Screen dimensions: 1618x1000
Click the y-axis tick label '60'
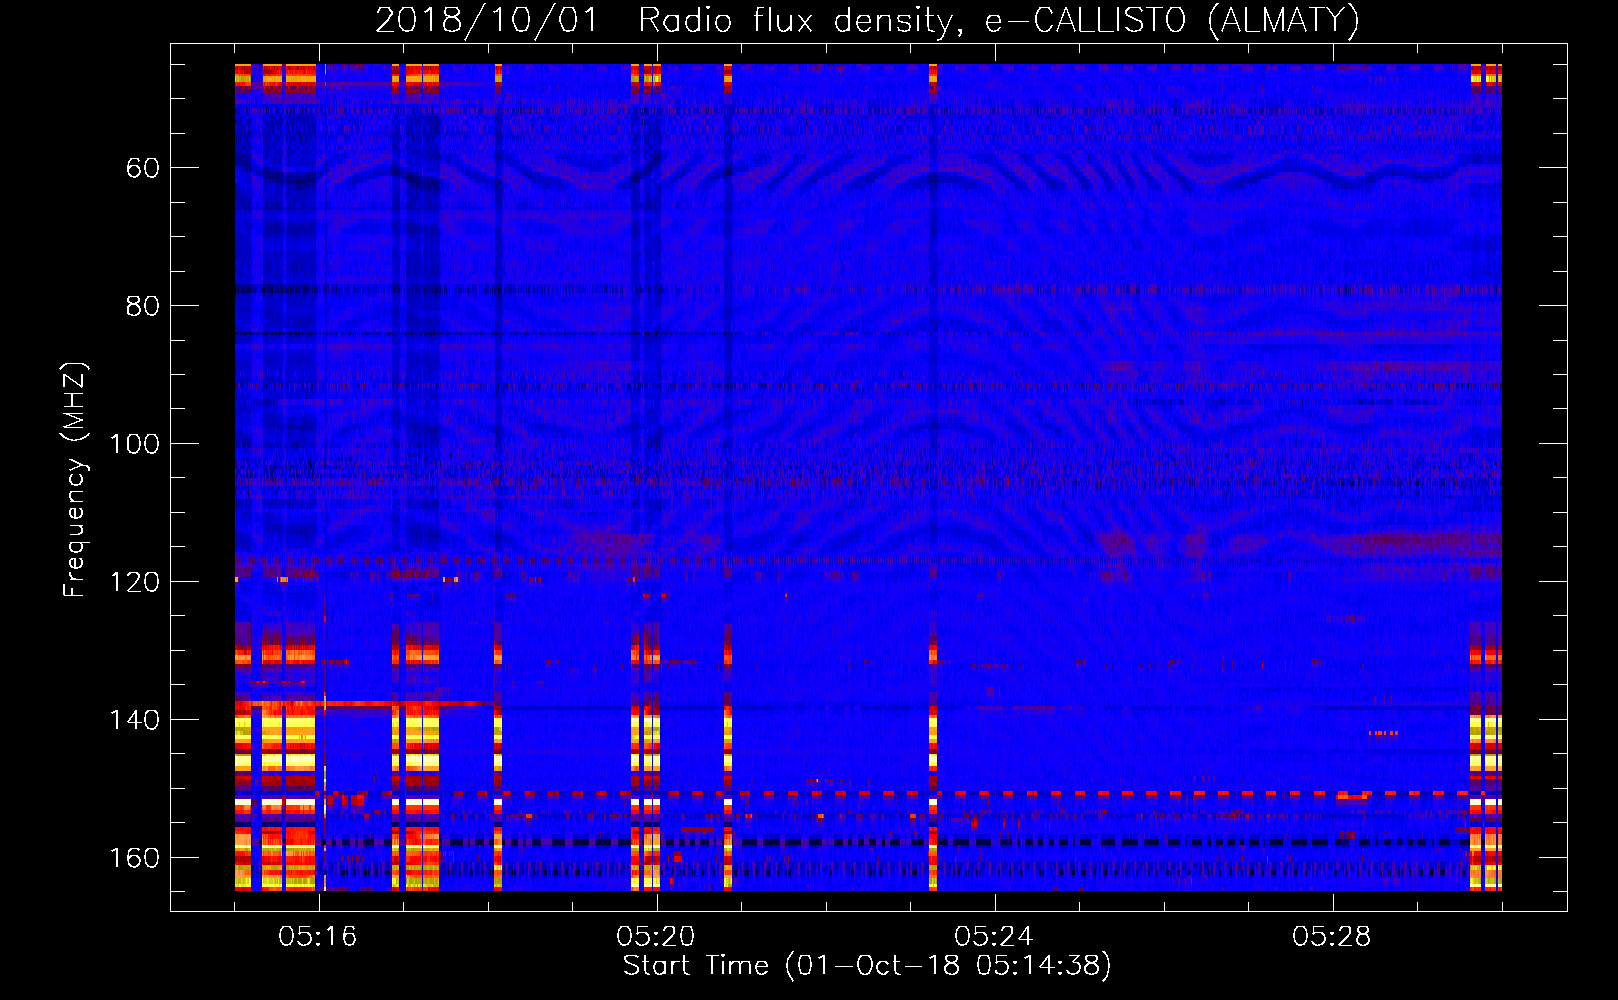143,168
